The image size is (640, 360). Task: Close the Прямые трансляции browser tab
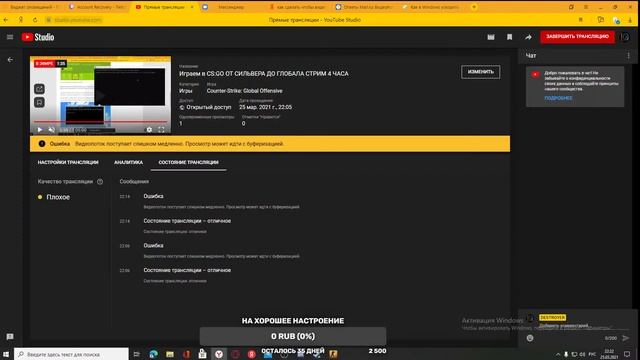[x=192, y=7]
